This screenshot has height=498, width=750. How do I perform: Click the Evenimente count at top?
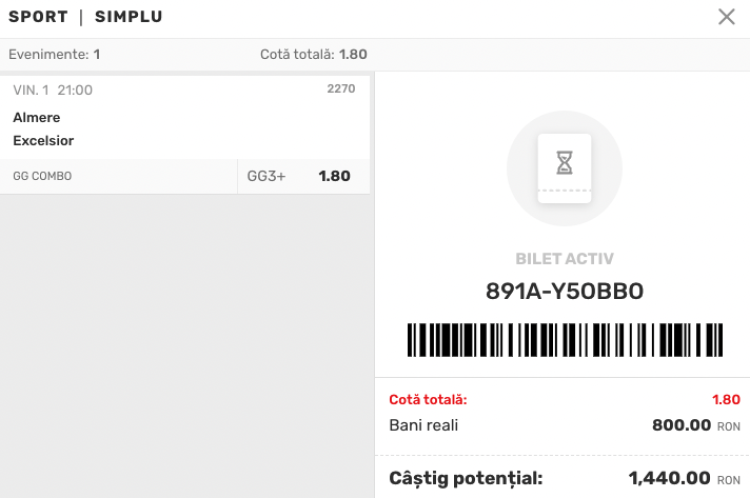coord(54,54)
